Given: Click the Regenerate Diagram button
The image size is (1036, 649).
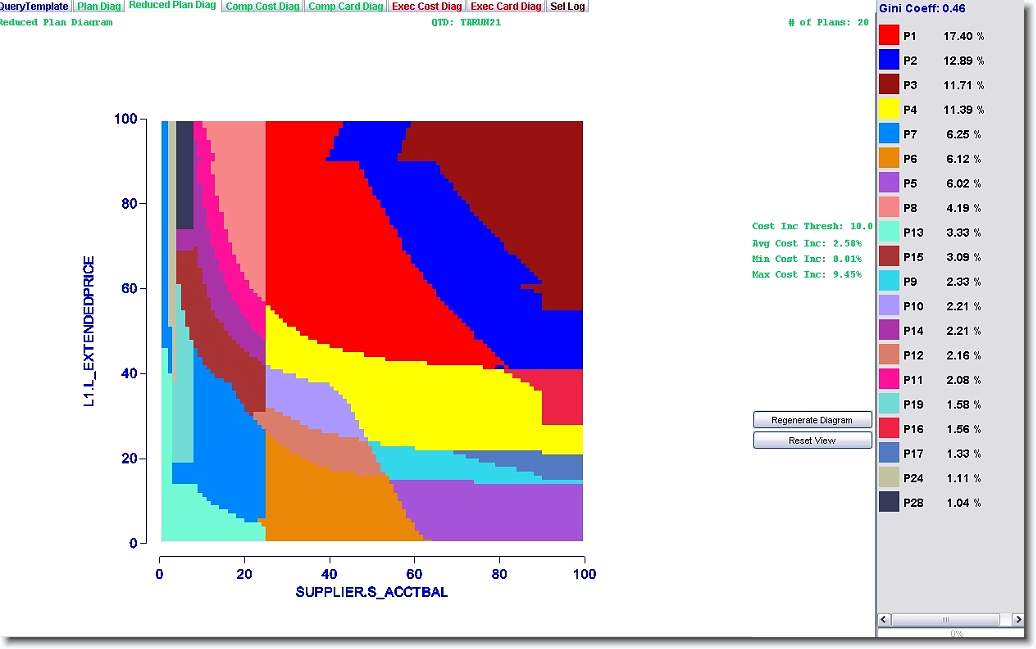Looking at the screenshot, I should tap(812, 420).
